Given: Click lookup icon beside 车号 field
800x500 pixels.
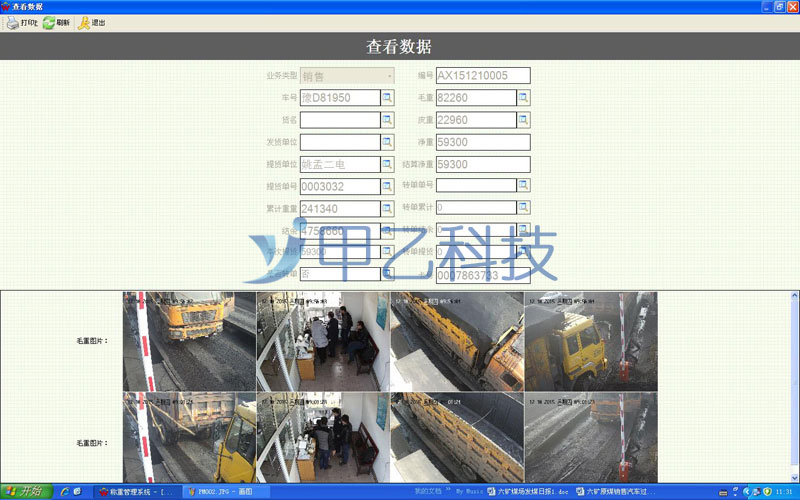Looking at the screenshot, I should click(388, 98).
